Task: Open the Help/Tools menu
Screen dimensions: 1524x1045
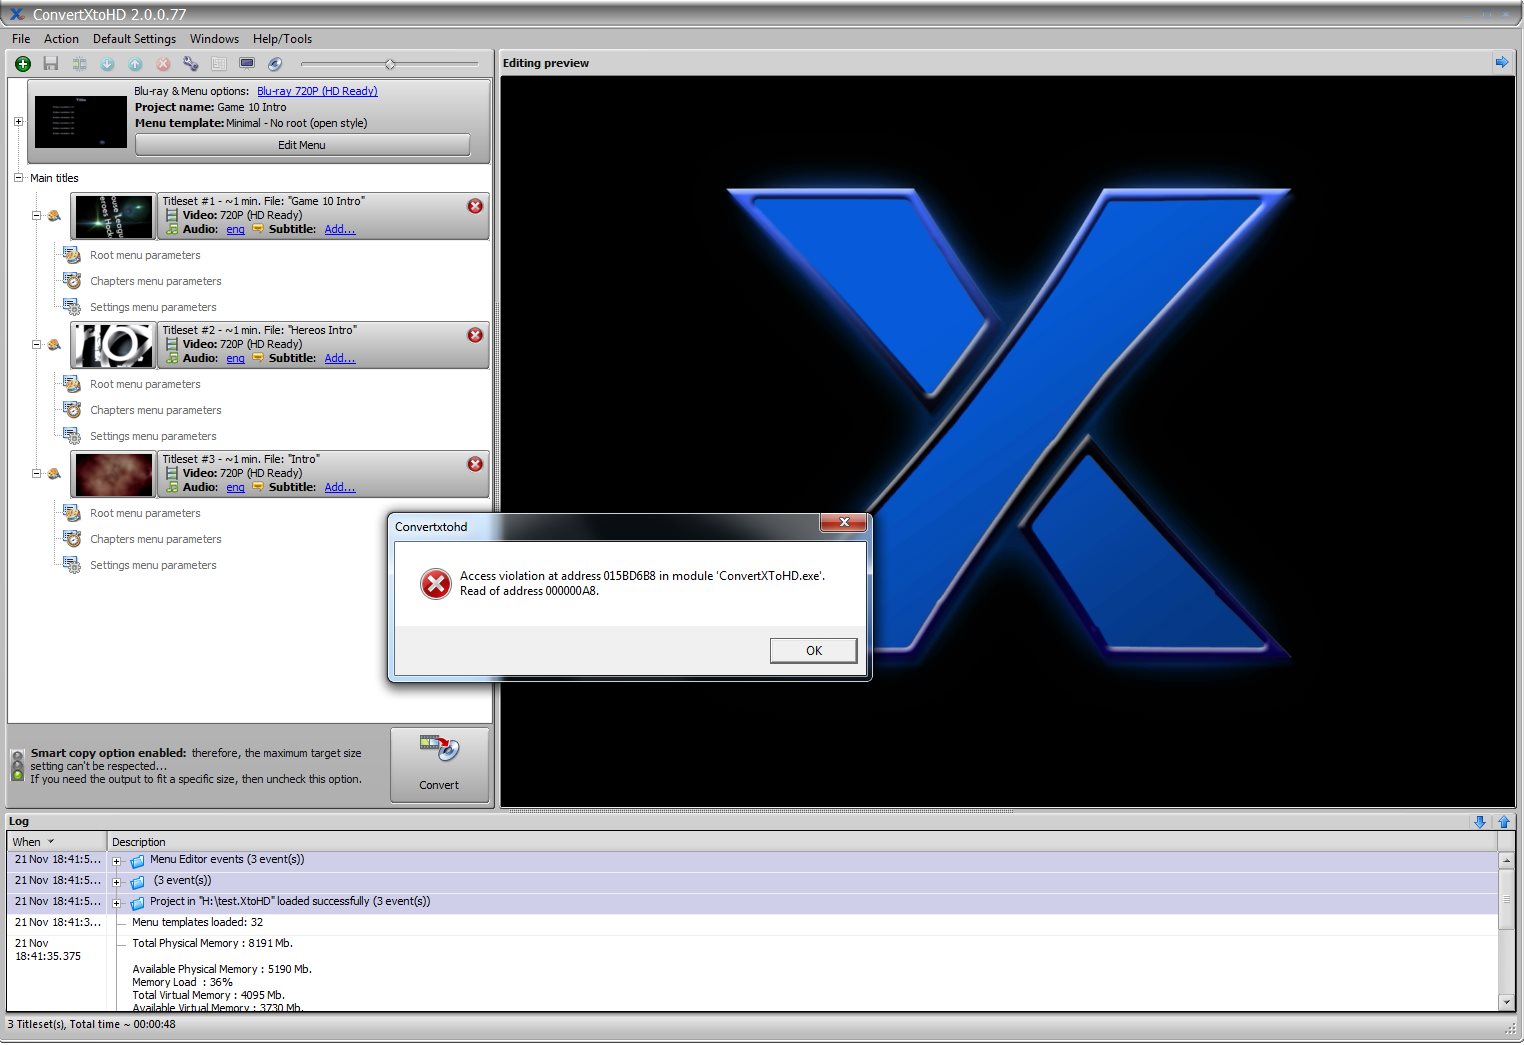Action: tap(282, 39)
